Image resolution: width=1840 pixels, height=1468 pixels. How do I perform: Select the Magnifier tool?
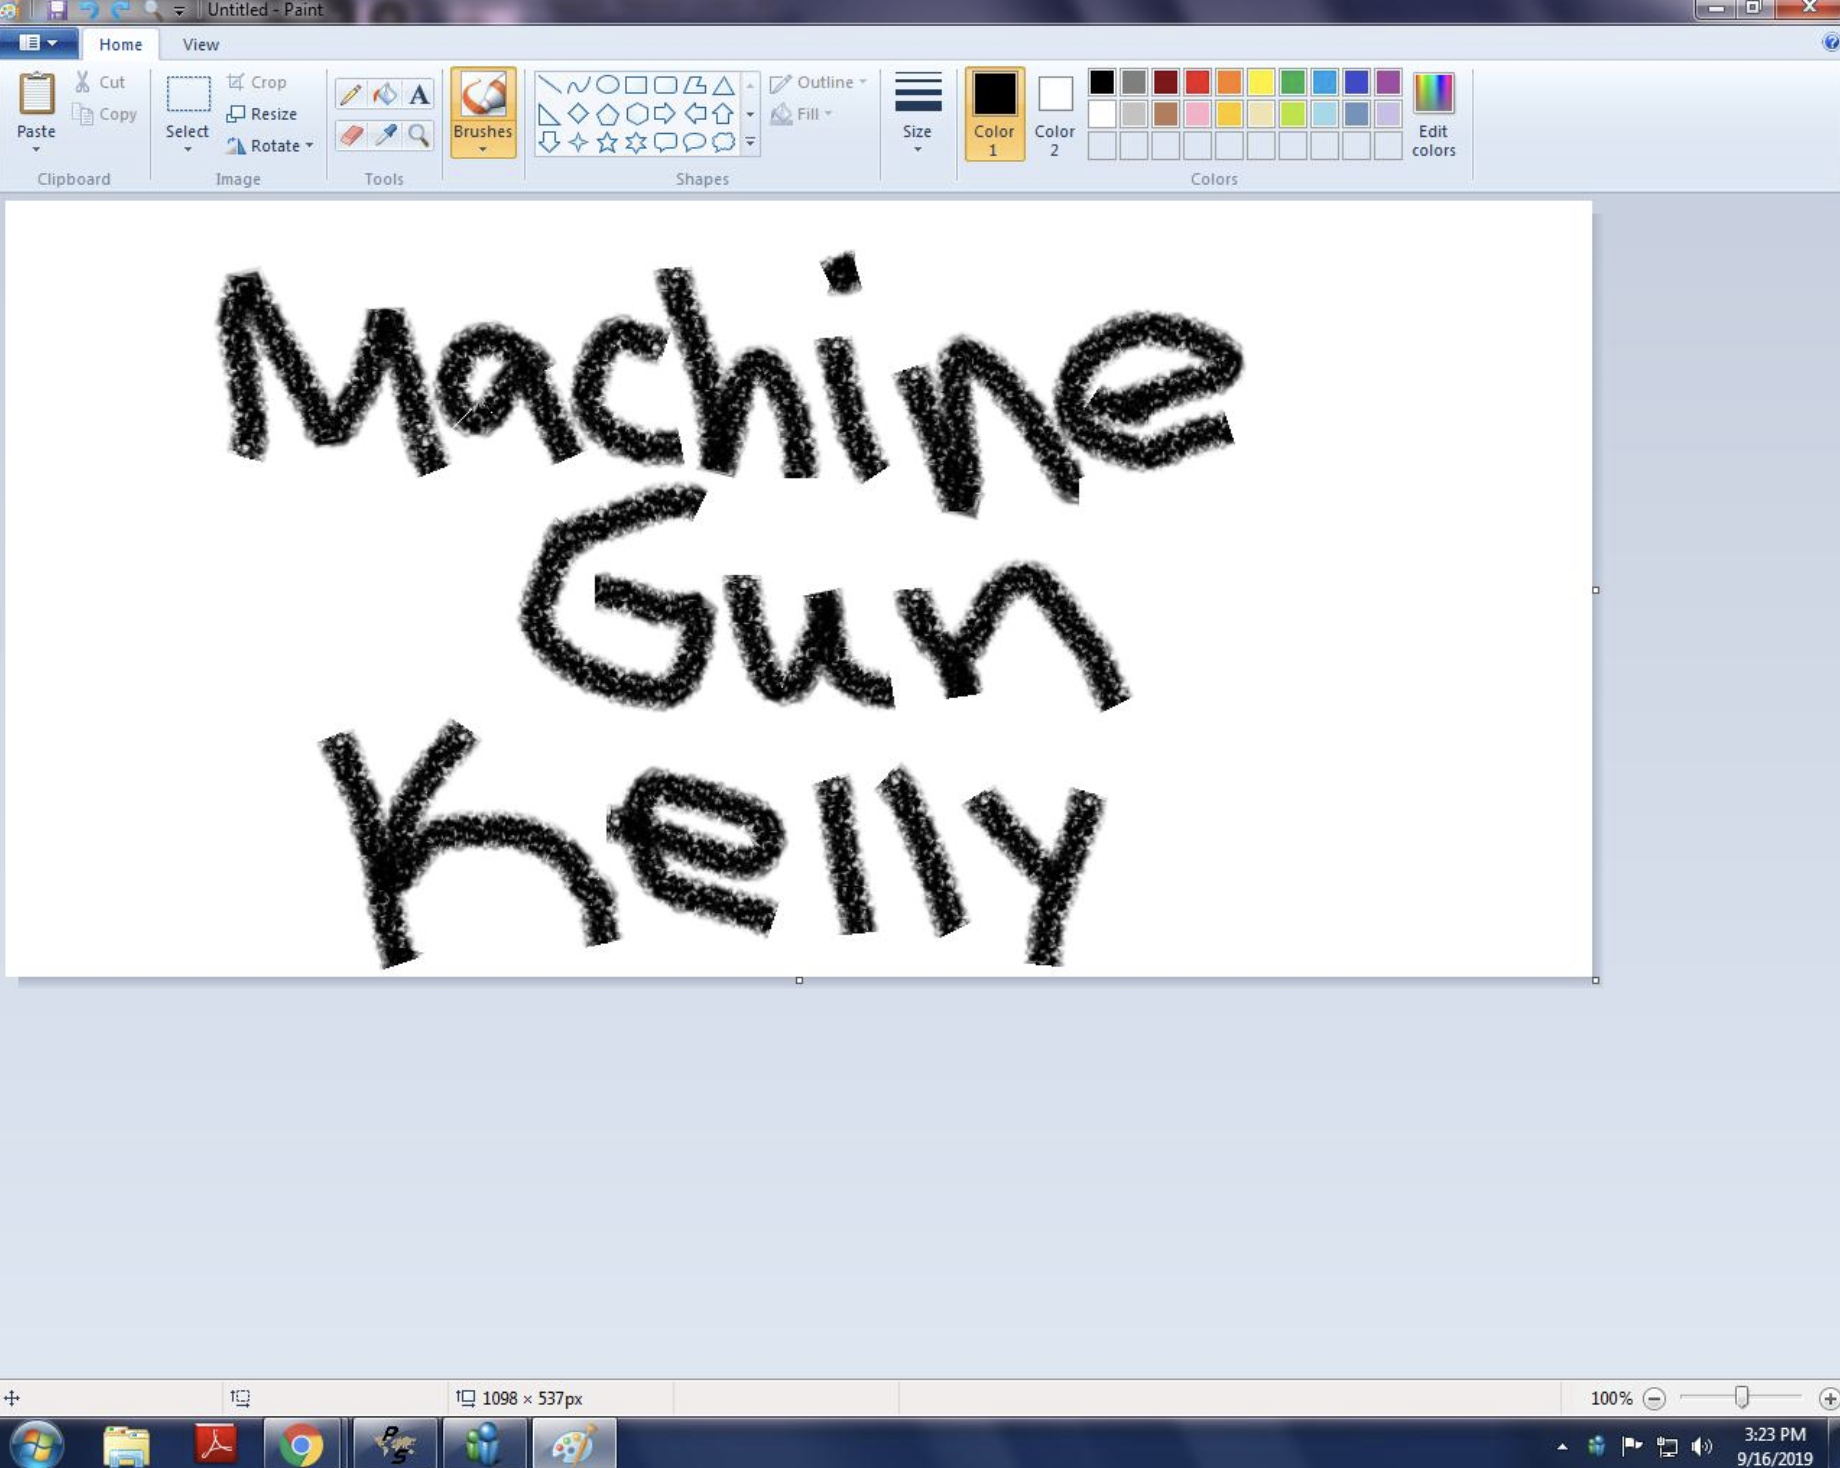419,134
